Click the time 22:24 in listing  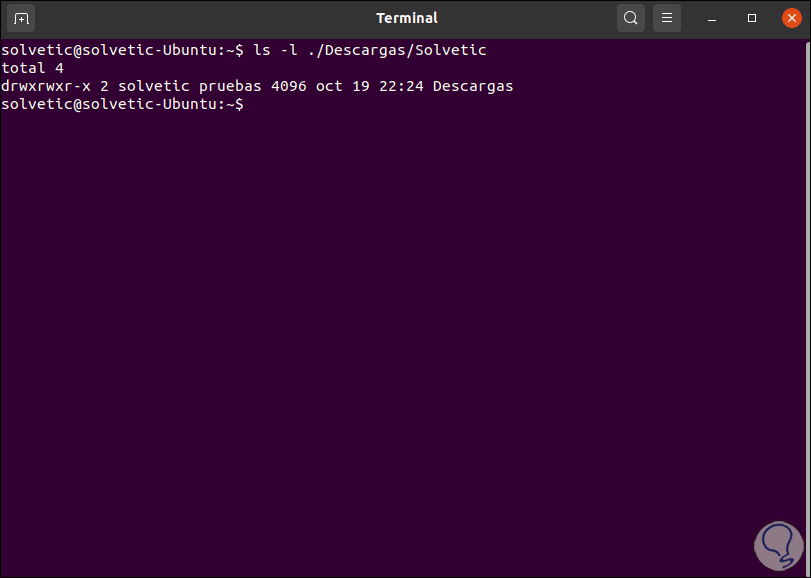pyautogui.click(x=402, y=86)
